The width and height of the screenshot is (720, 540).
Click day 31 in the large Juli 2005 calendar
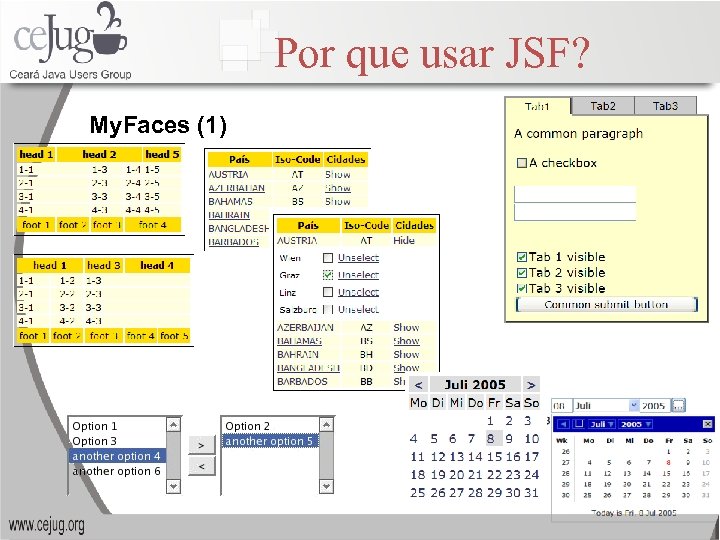click(x=531, y=493)
